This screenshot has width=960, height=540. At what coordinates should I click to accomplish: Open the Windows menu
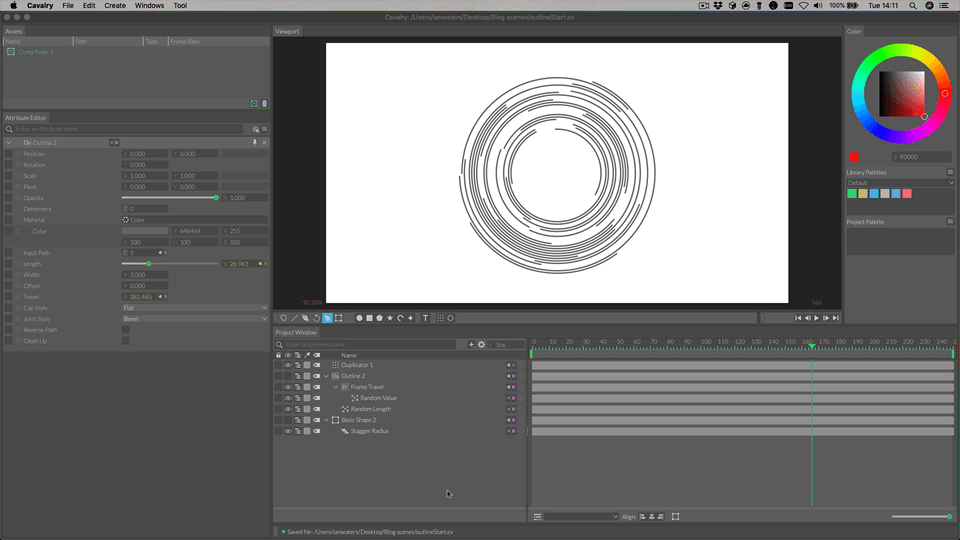click(149, 6)
